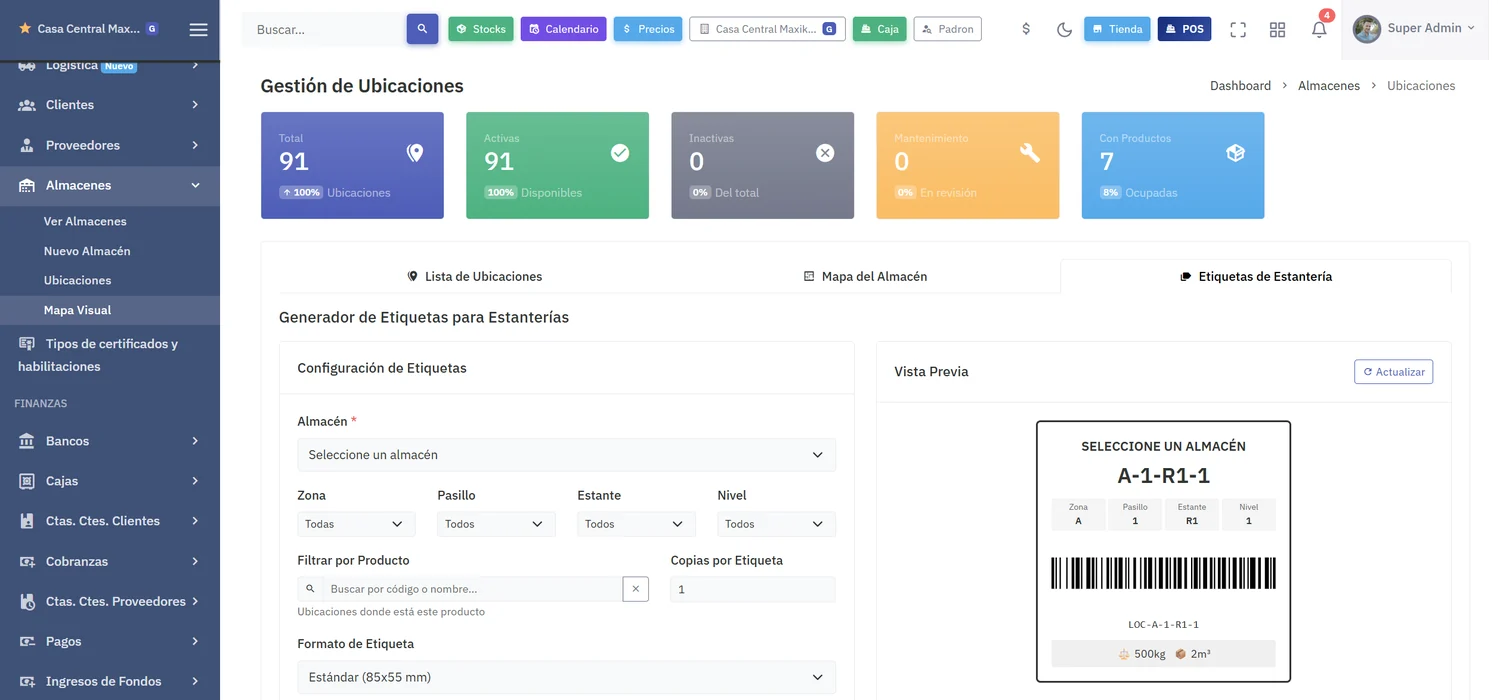Open the Pasillo dropdown
The image size is (1500, 700).
[x=496, y=524]
